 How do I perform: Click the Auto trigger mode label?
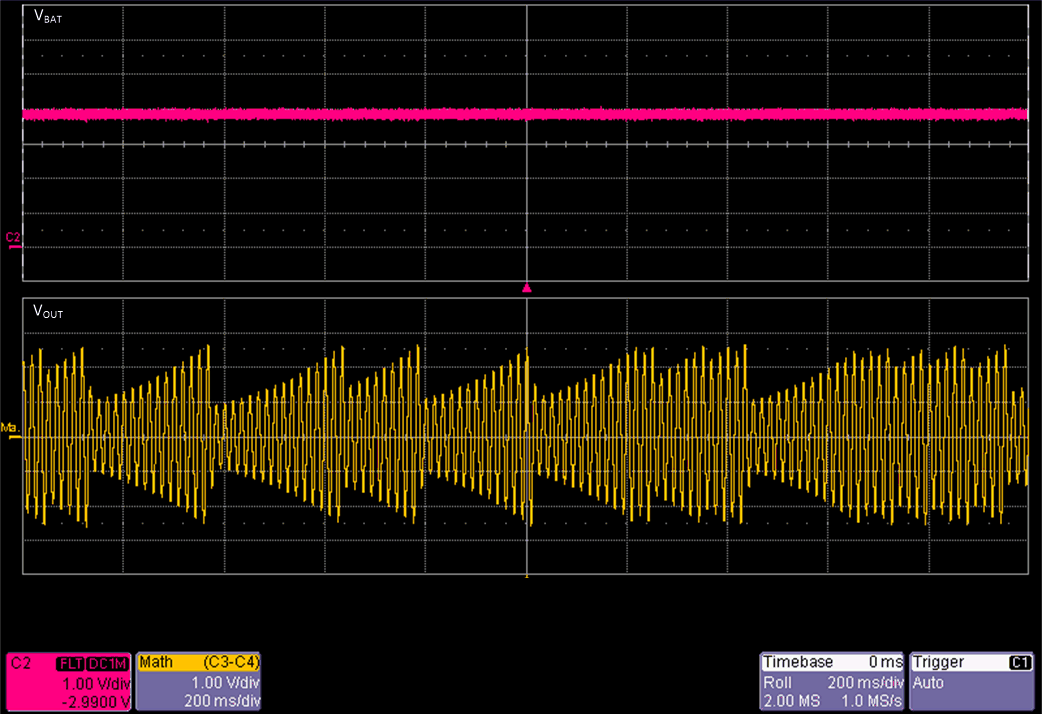coord(929,683)
